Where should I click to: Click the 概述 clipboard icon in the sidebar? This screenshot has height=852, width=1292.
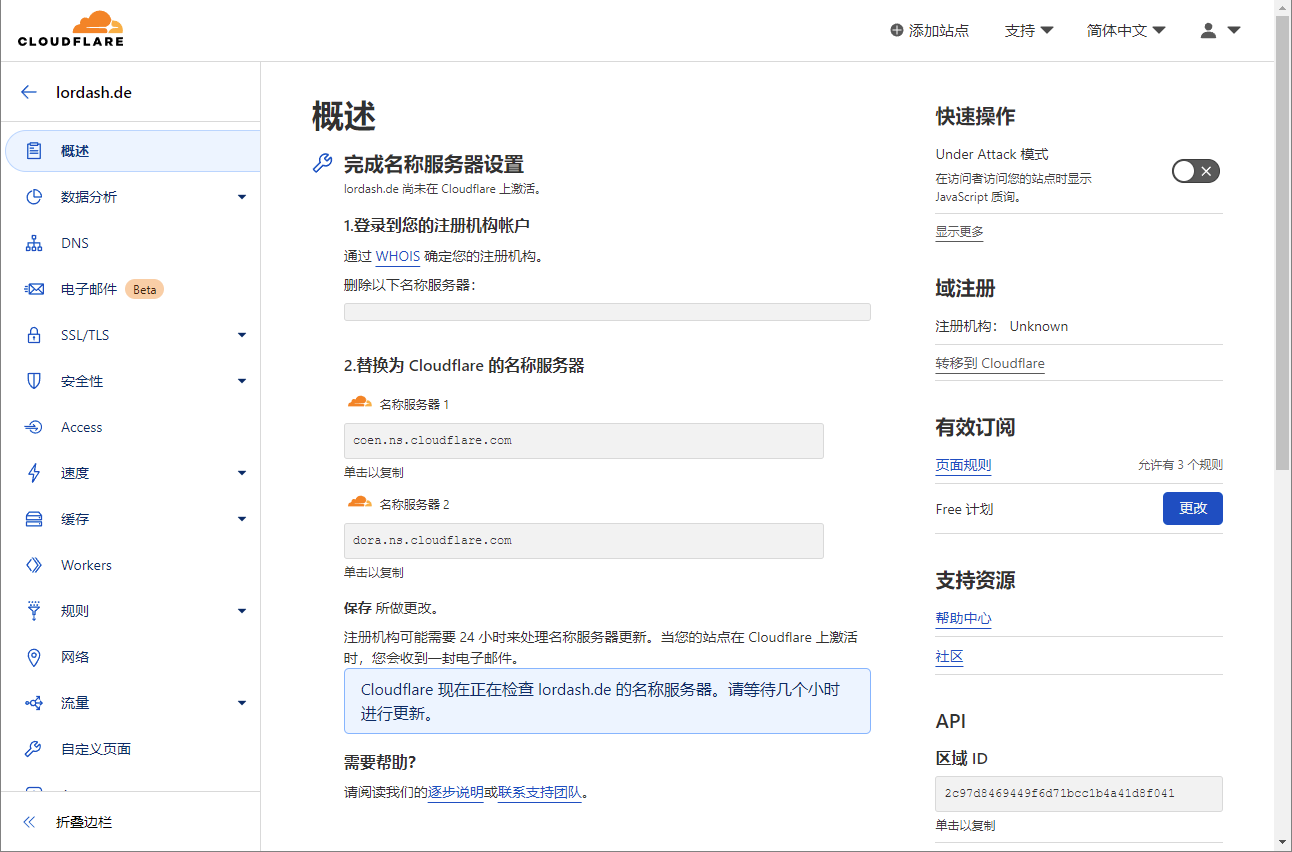coord(34,151)
